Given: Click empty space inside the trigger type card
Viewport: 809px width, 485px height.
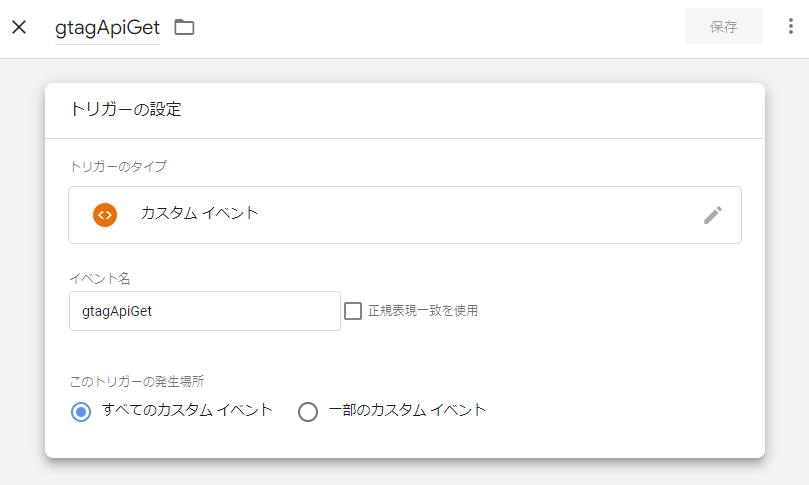Looking at the screenshot, I should (480, 215).
